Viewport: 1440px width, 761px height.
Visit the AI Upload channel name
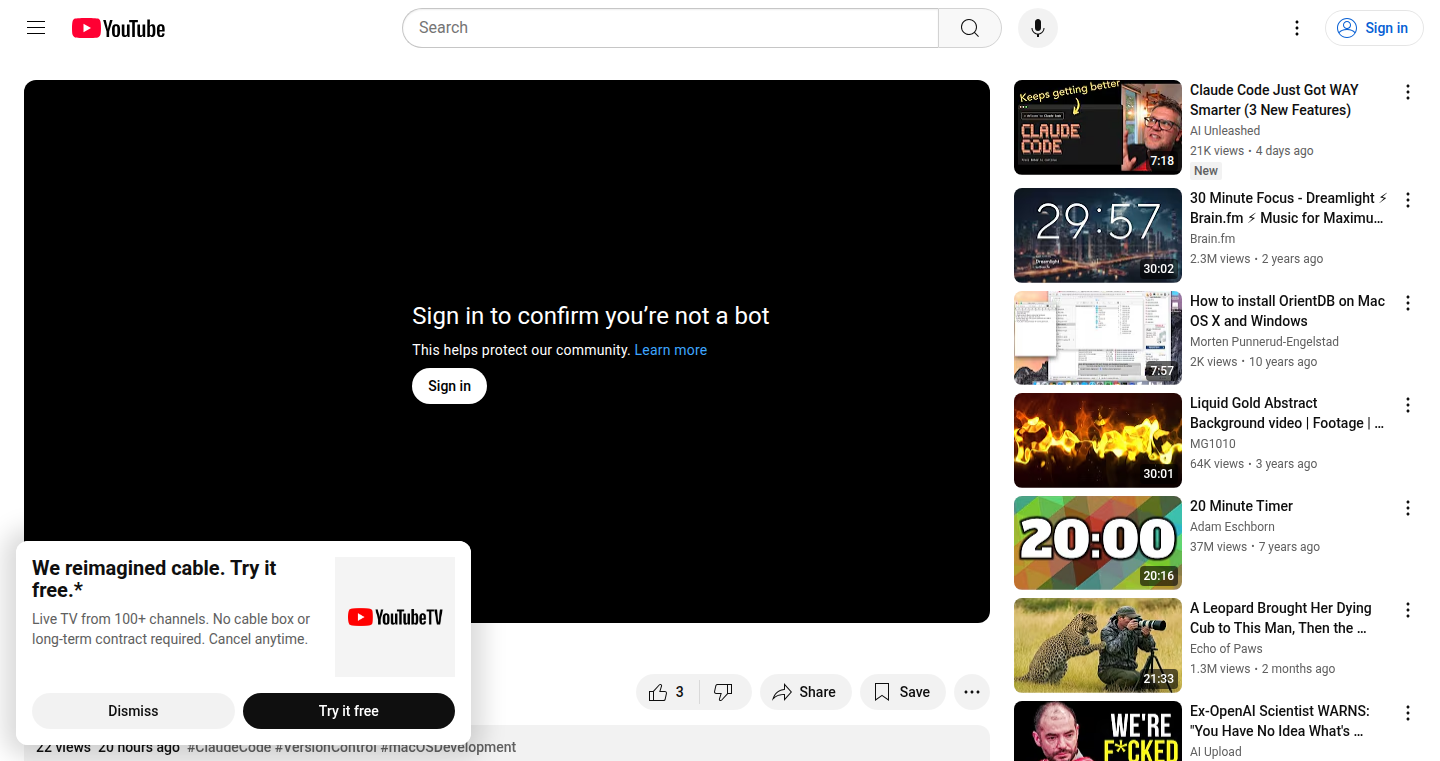click(x=1216, y=752)
